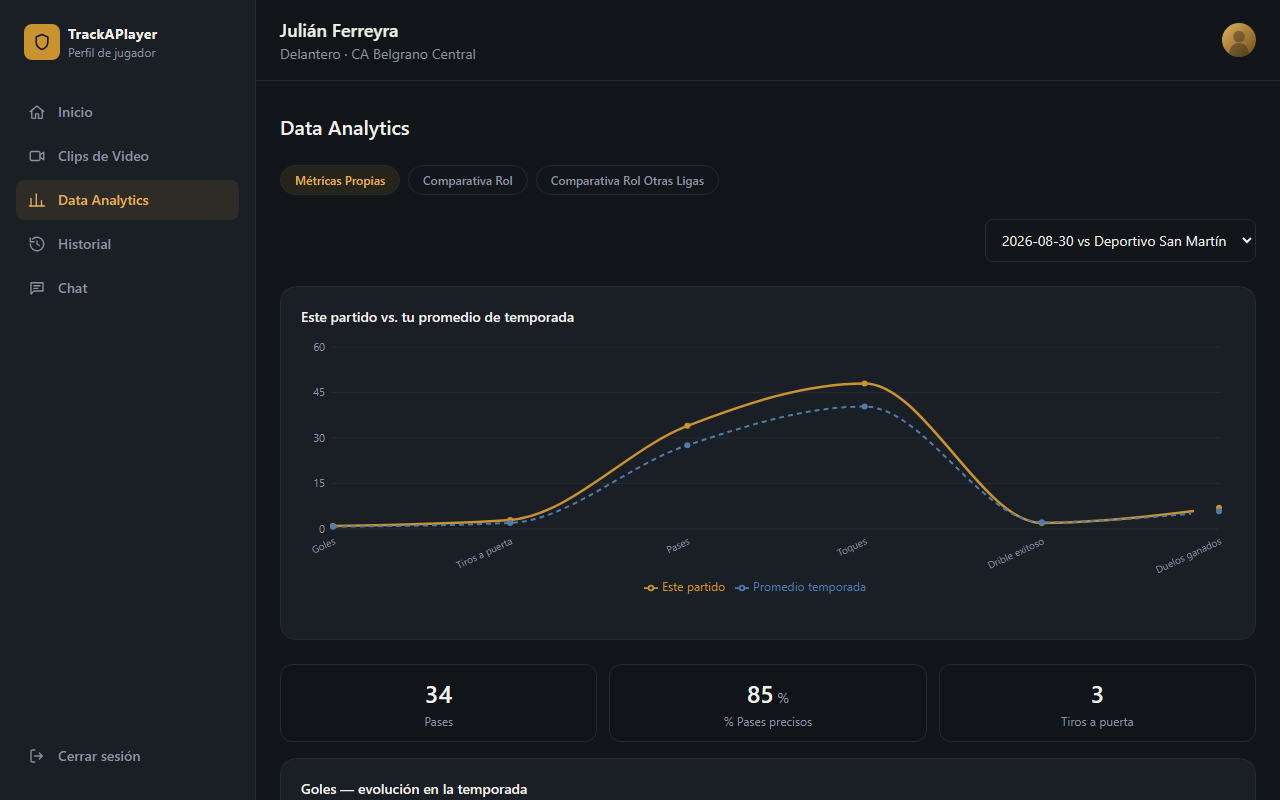Image resolution: width=1280 pixels, height=800 pixels.
Task: Click the Toques data point on orange line
Action: [865, 383]
